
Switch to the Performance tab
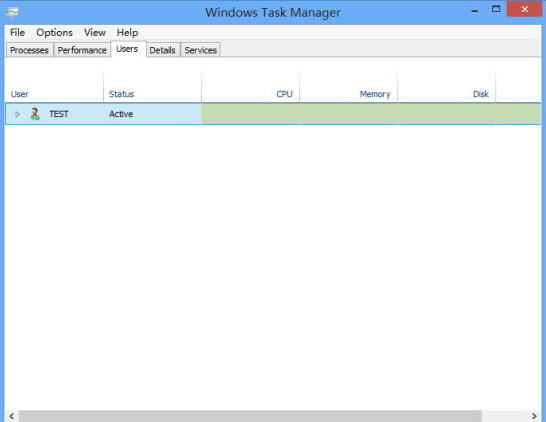click(82, 50)
